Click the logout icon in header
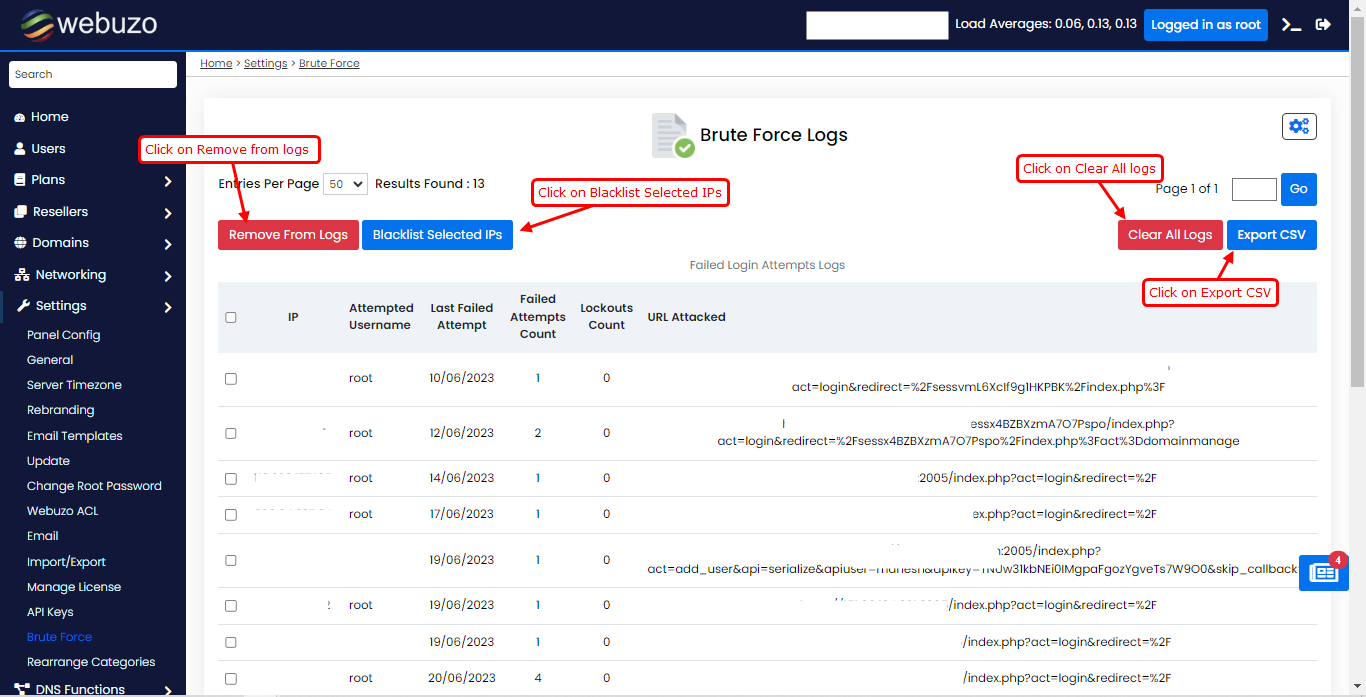 (1323, 25)
